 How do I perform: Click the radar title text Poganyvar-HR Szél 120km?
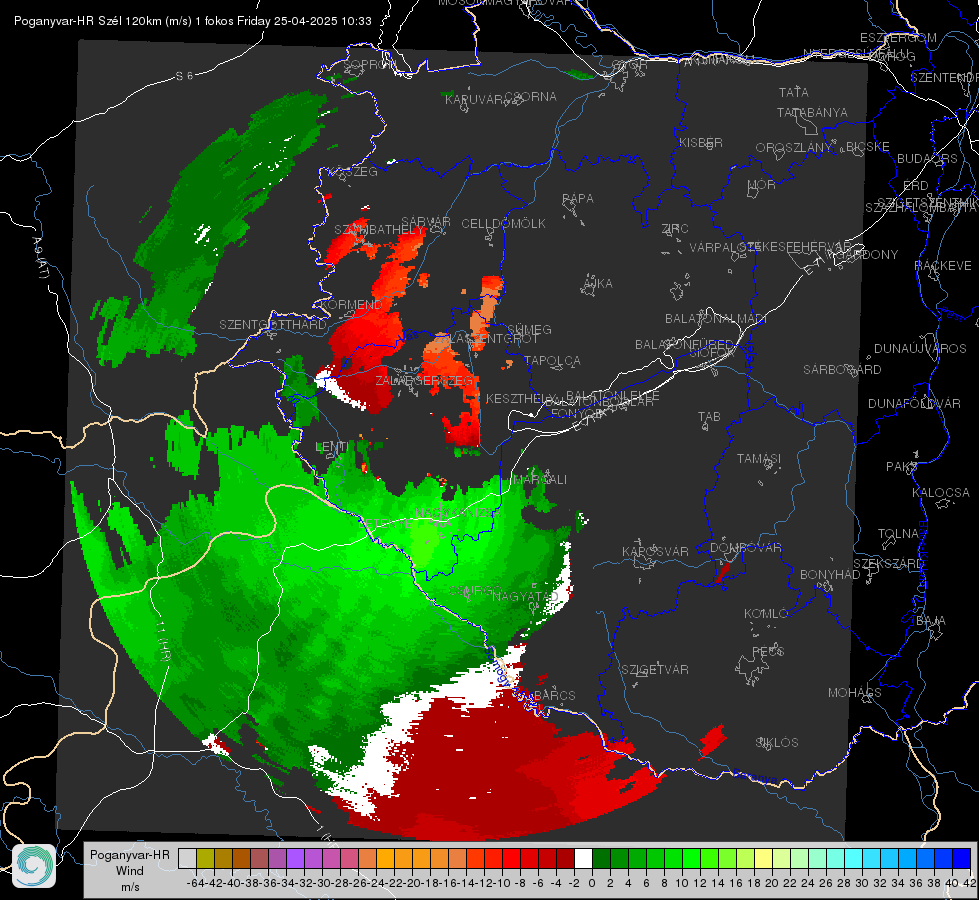click(87, 21)
